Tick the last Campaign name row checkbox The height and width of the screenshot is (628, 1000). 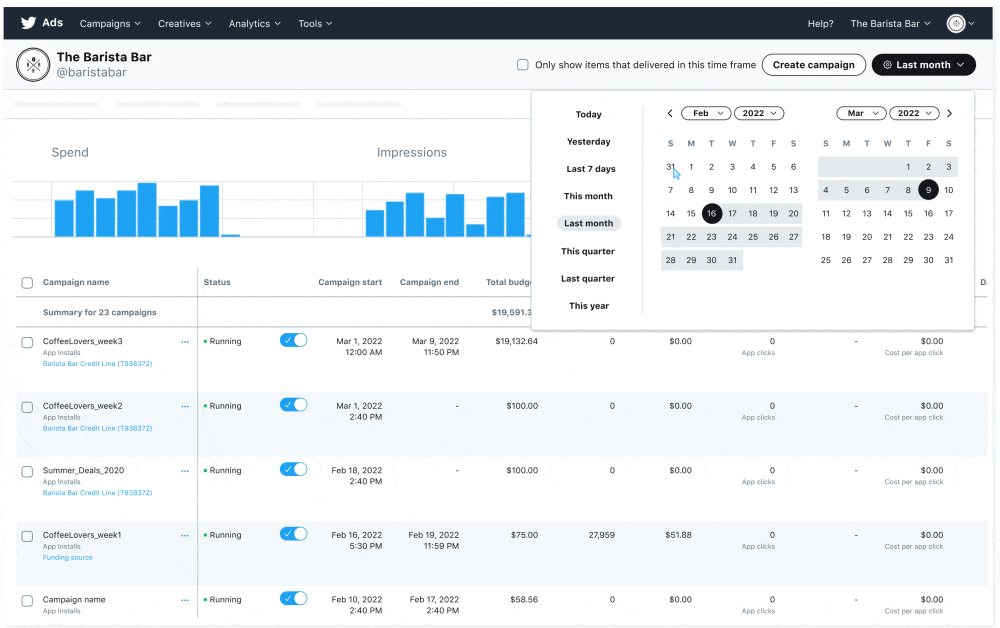click(x=27, y=601)
